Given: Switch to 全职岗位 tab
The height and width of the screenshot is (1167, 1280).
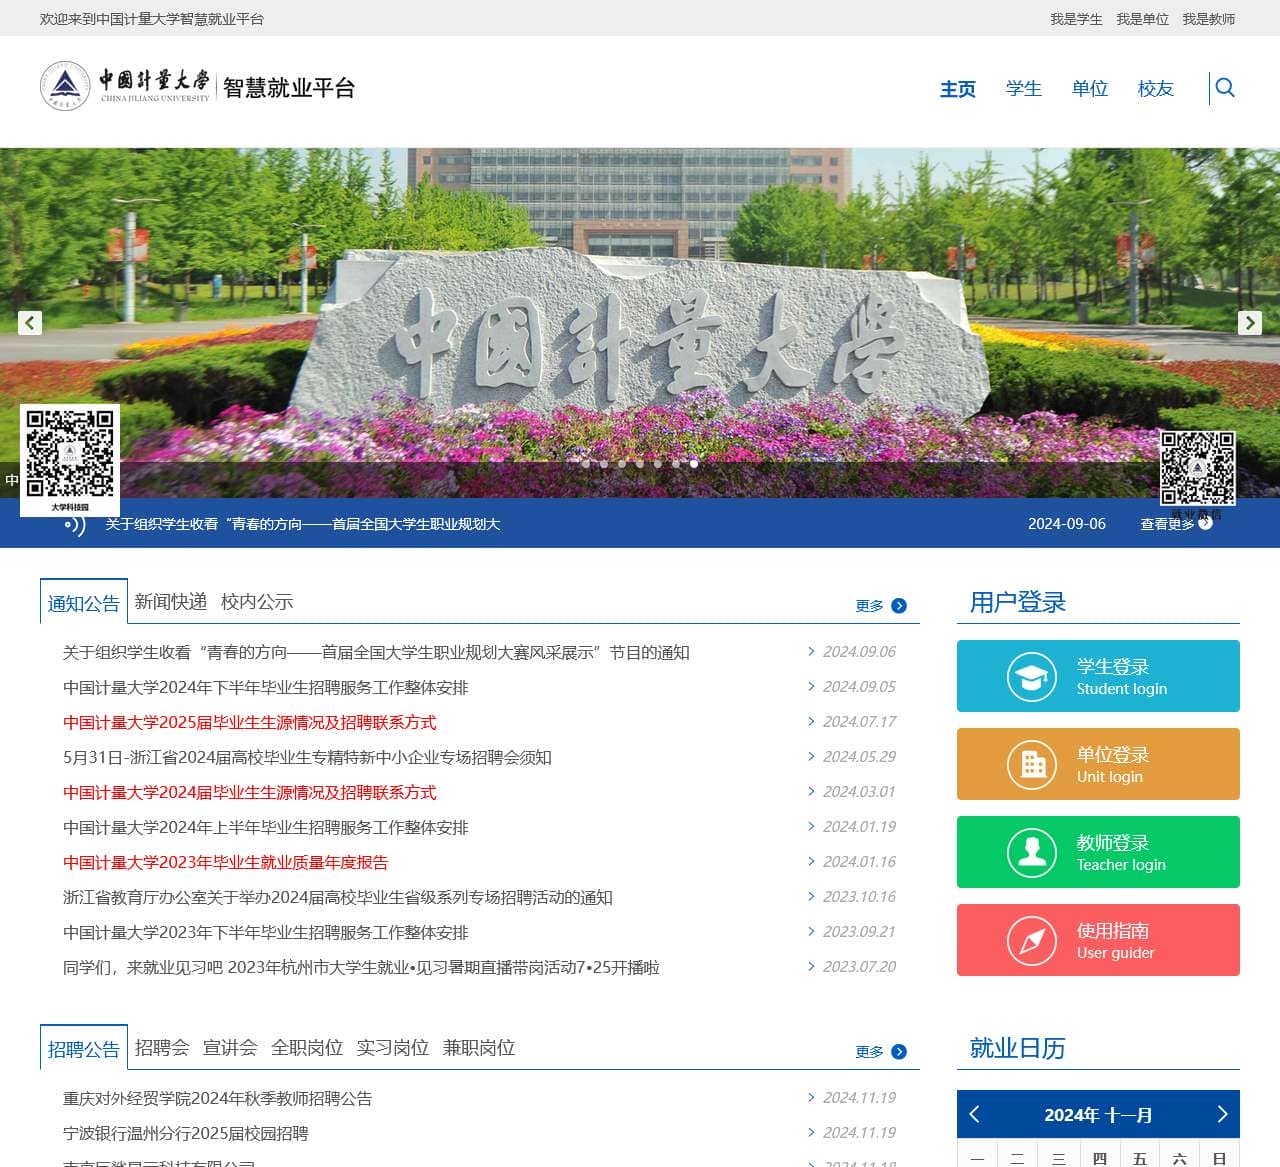Looking at the screenshot, I should [307, 1047].
